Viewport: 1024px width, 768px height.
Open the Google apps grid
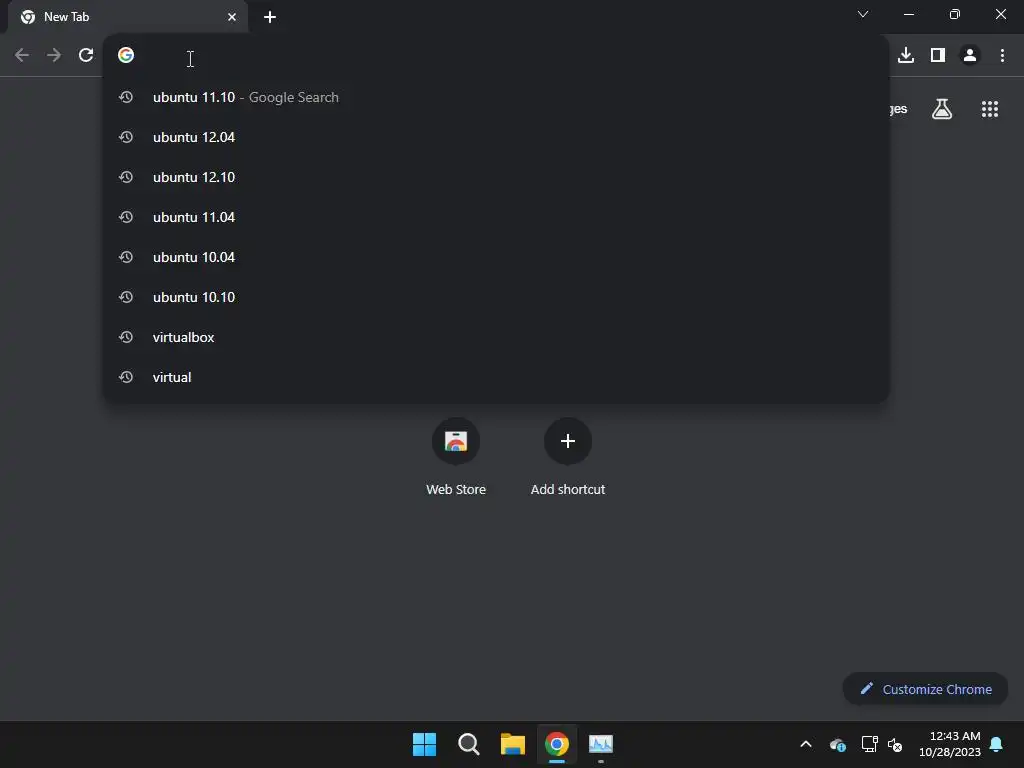click(990, 109)
